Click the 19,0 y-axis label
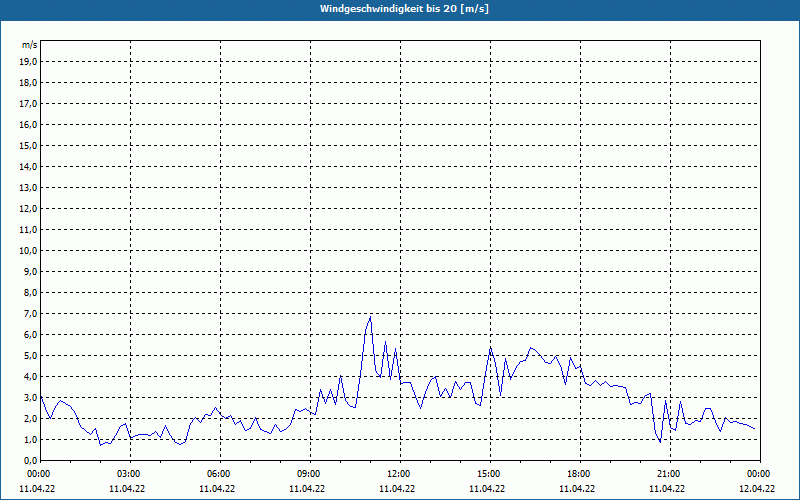The image size is (800, 500). pyautogui.click(x=28, y=62)
